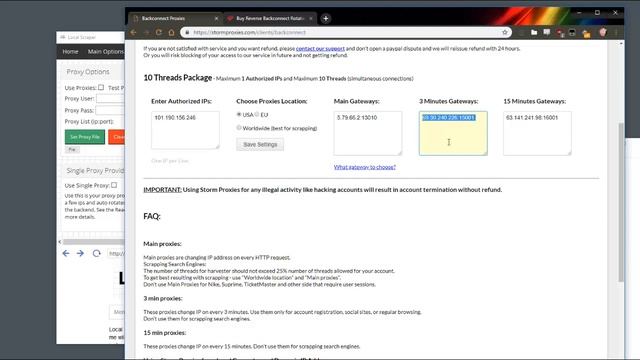This screenshot has width=640, height=360.
Task: Click the browser page vertical scrollbar
Action: click(x=621, y=202)
